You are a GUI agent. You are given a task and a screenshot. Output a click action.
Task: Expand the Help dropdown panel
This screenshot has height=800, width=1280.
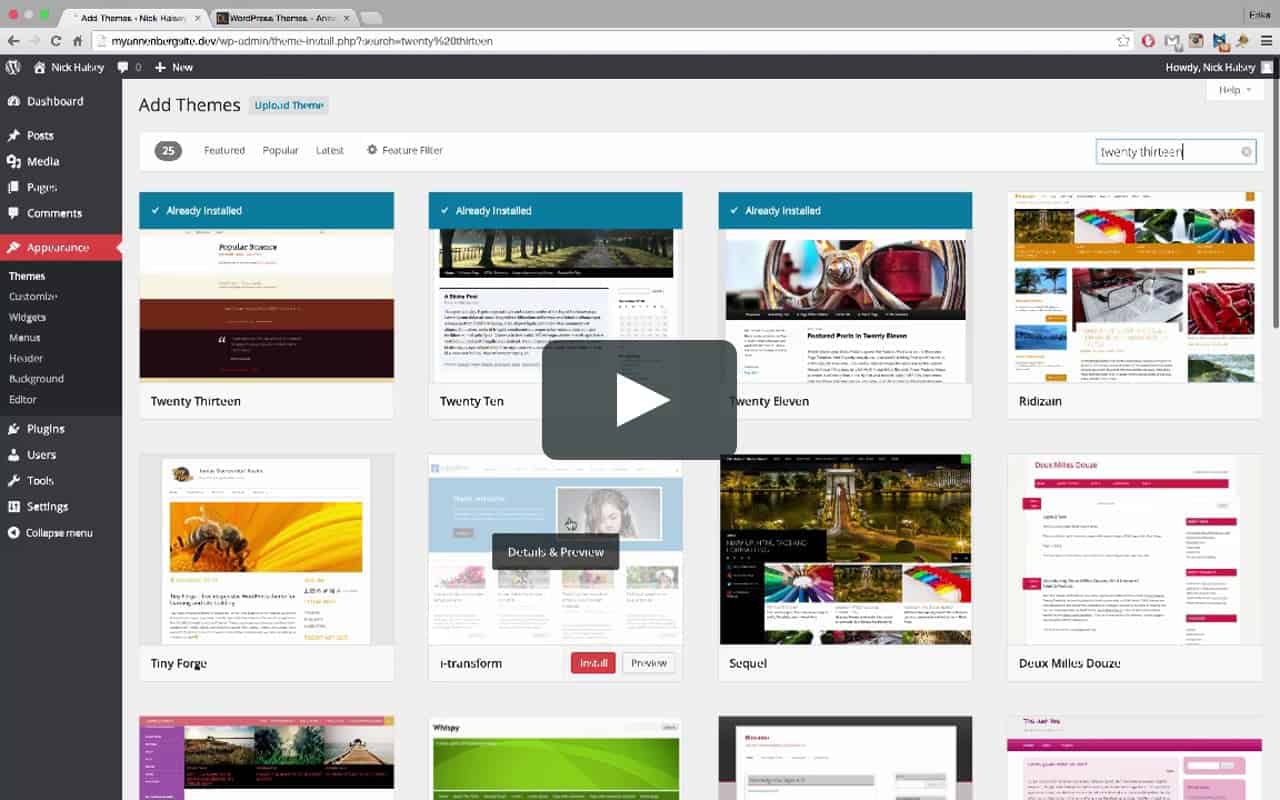1235,90
